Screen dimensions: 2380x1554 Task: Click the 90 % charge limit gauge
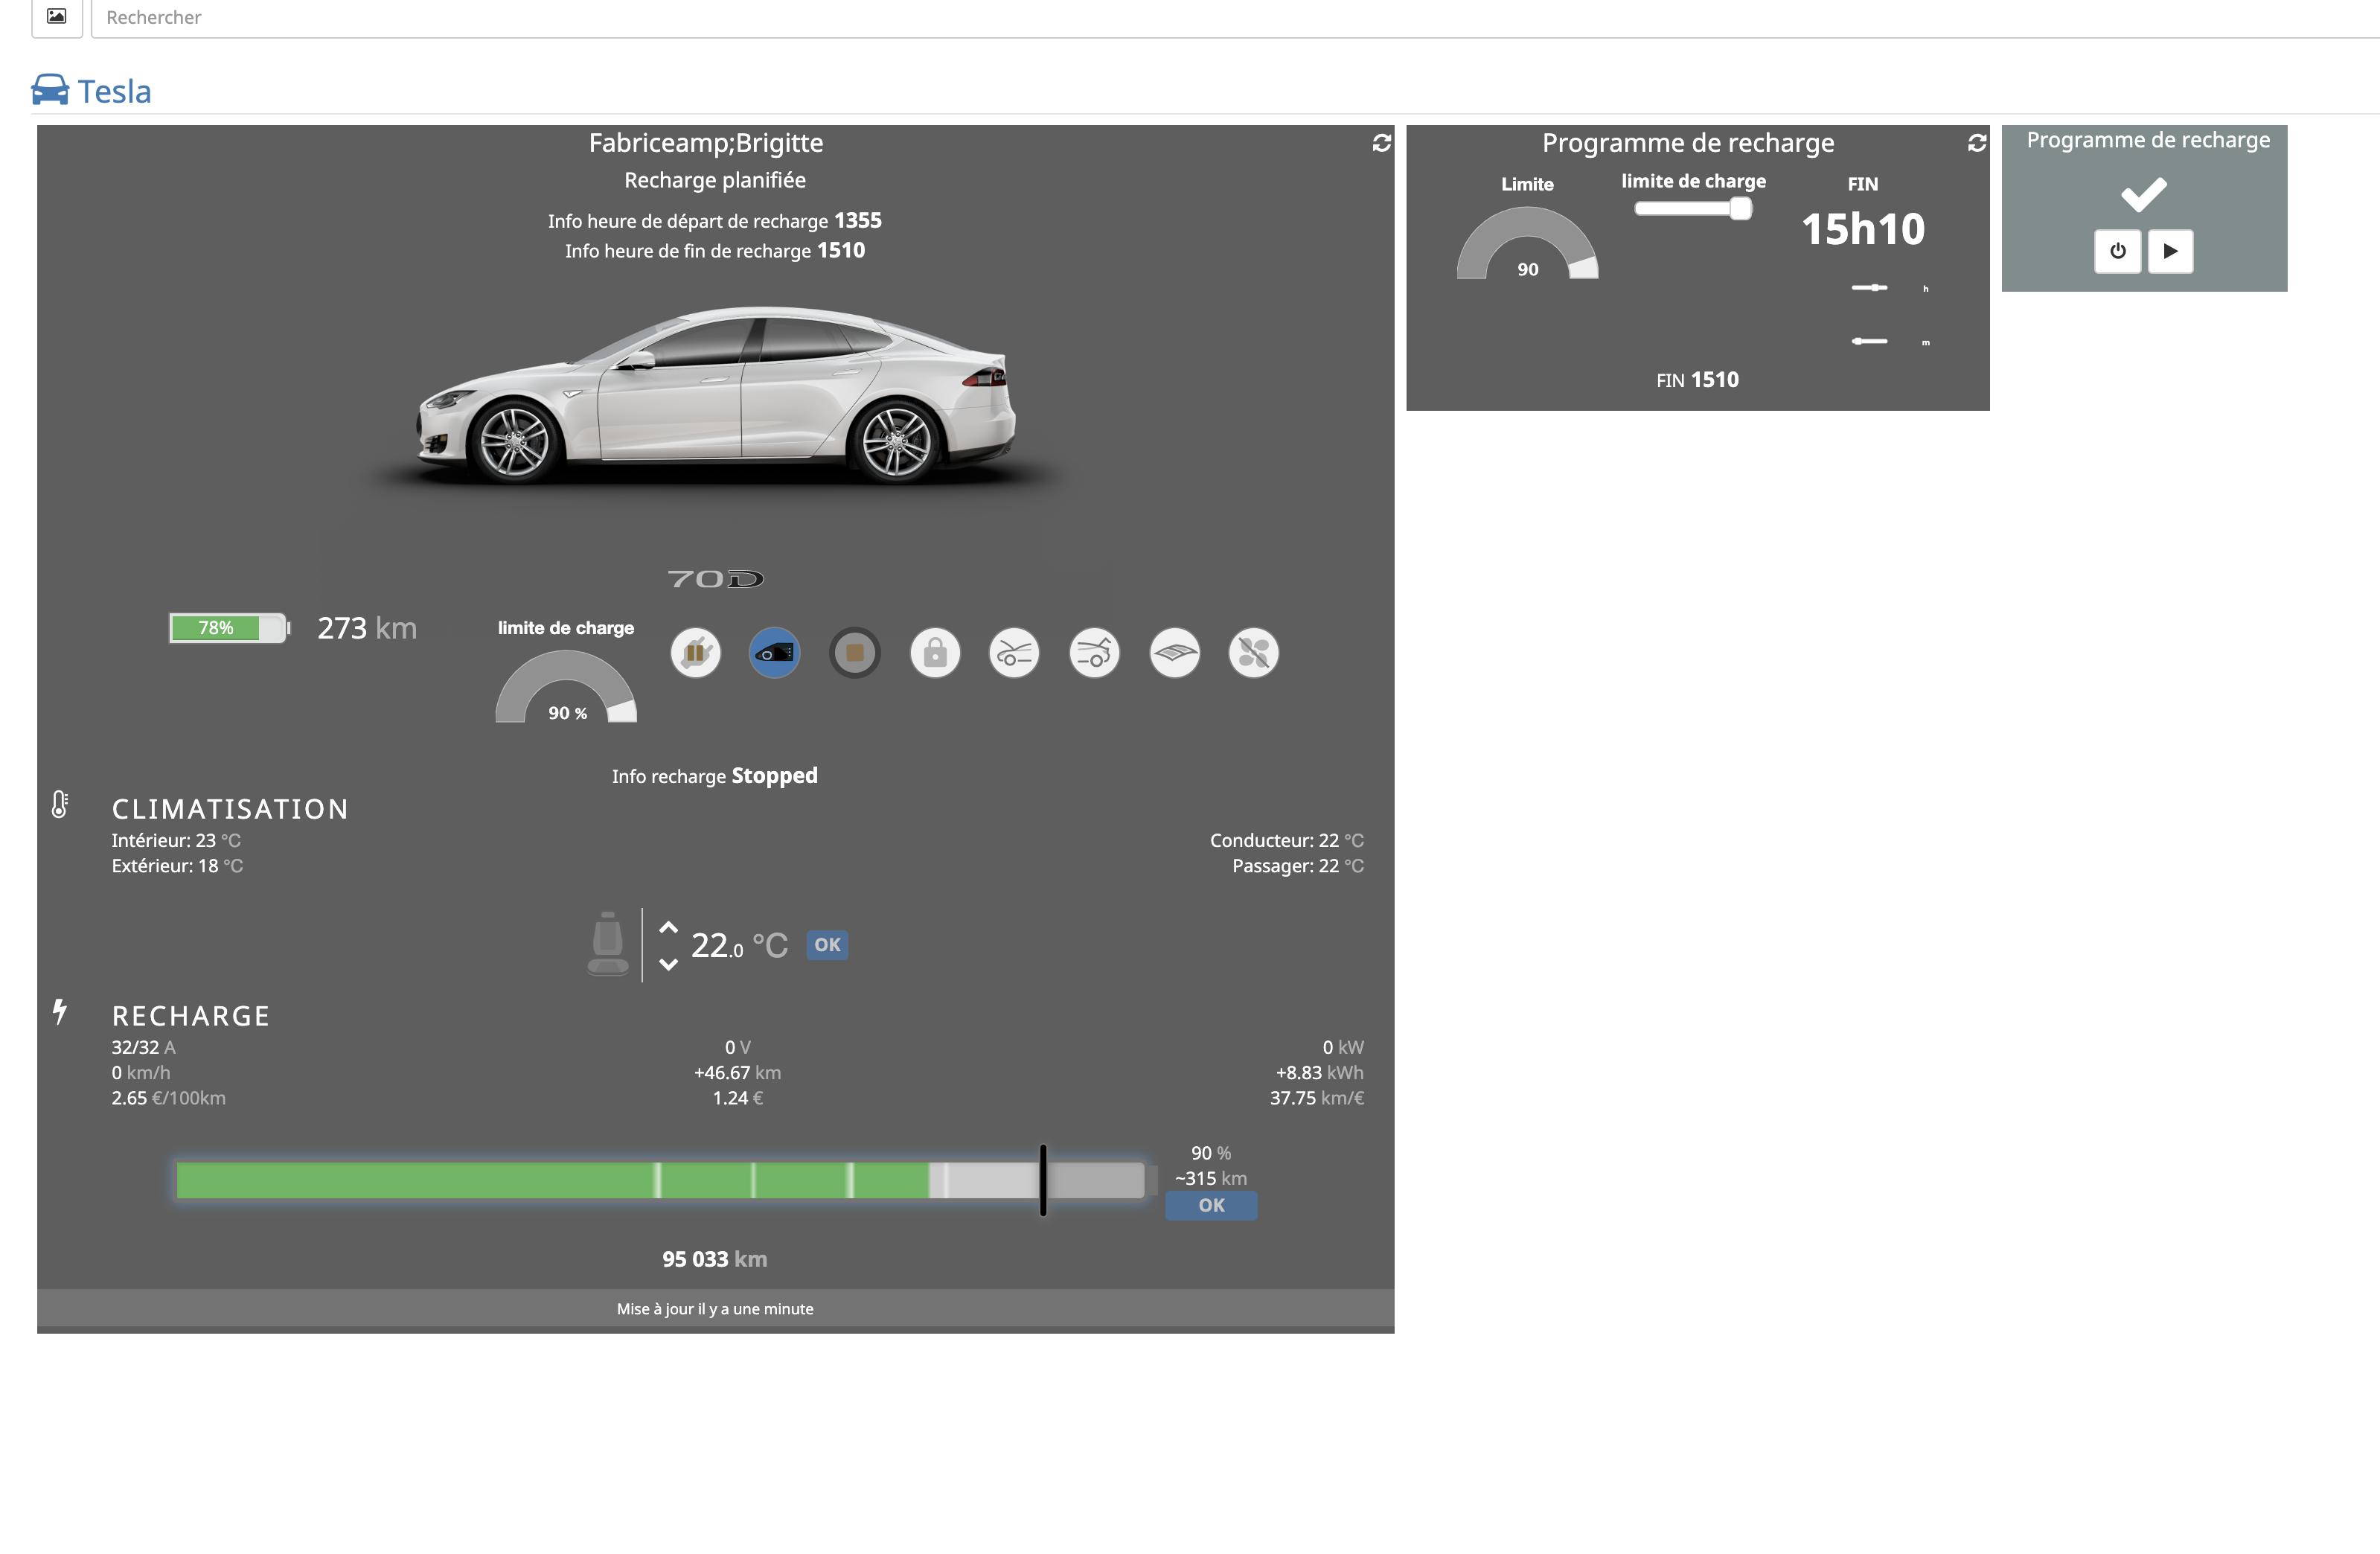(x=566, y=687)
